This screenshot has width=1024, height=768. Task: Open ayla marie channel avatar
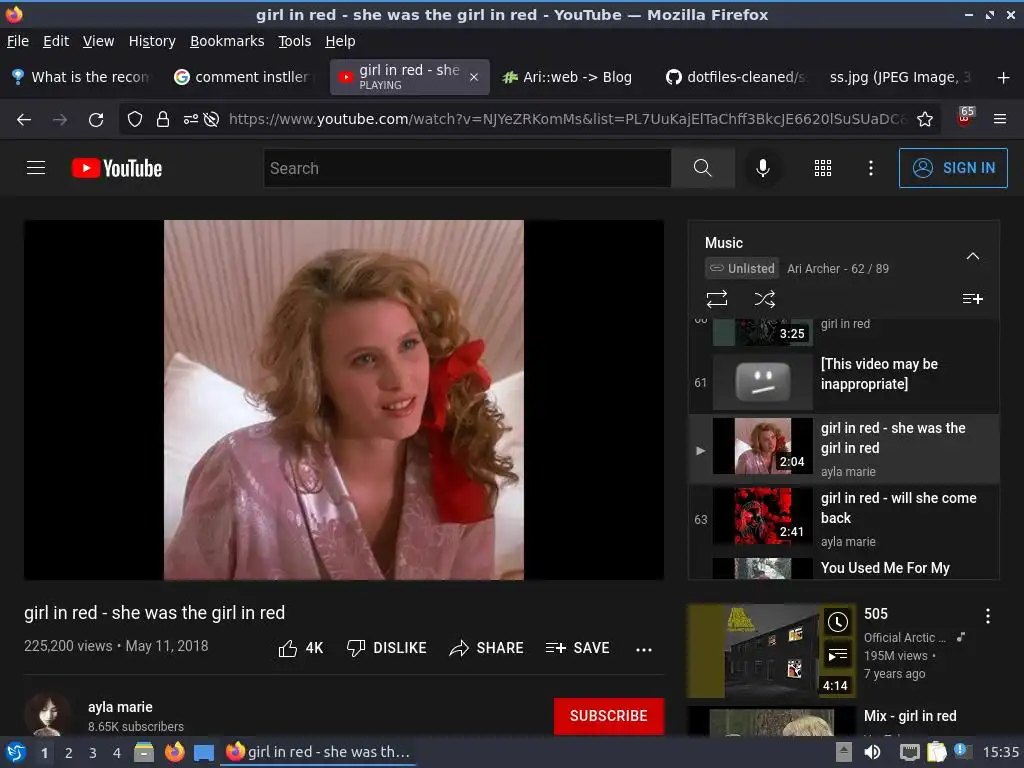coord(47,715)
